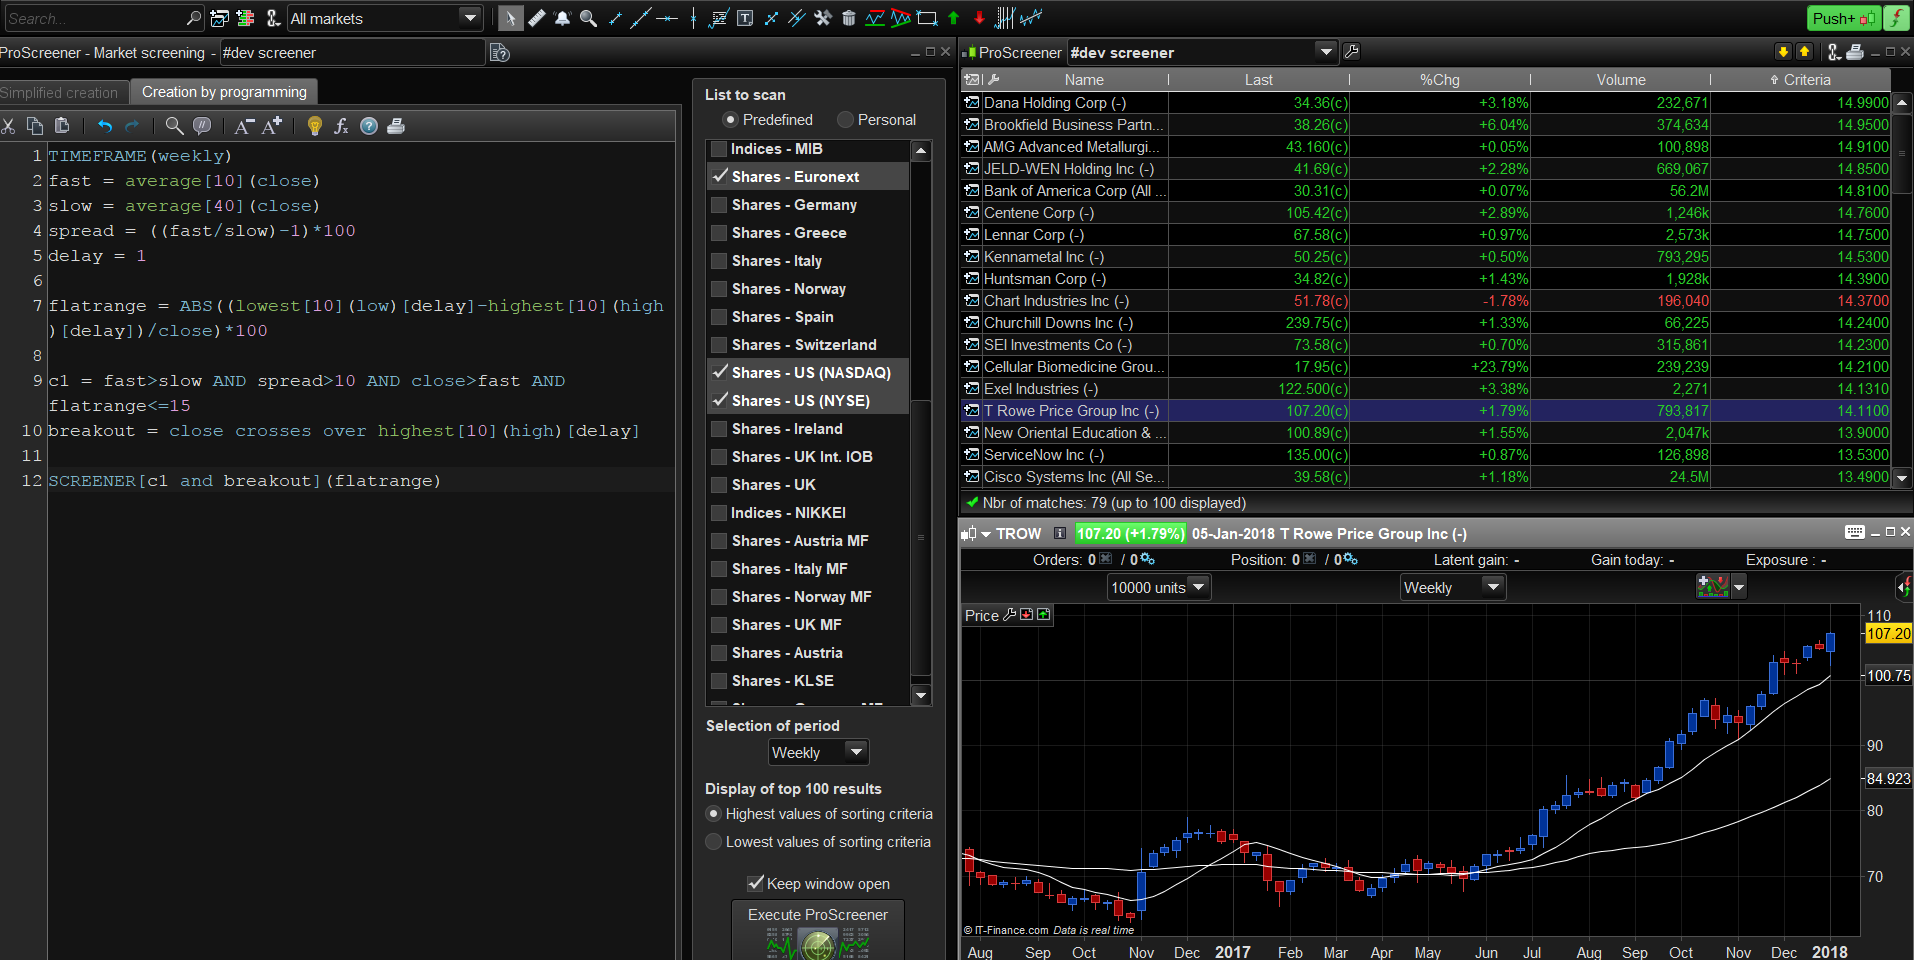This screenshot has height=960, width=1914.
Task: Toggle the Keep window open checkbox
Action: 756,883
